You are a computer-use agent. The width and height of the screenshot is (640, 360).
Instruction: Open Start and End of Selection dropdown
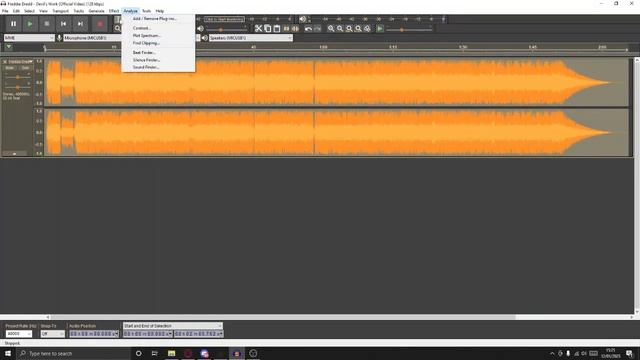pyautogui.click(x=173, y=326)
